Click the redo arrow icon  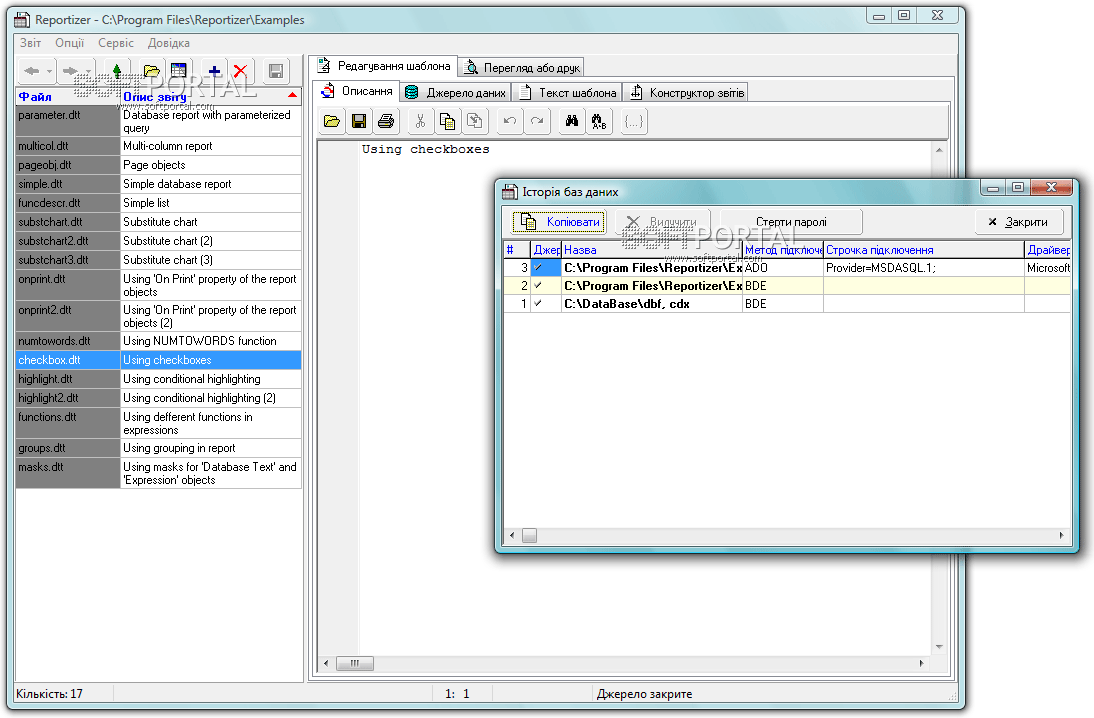click(537, 121)
